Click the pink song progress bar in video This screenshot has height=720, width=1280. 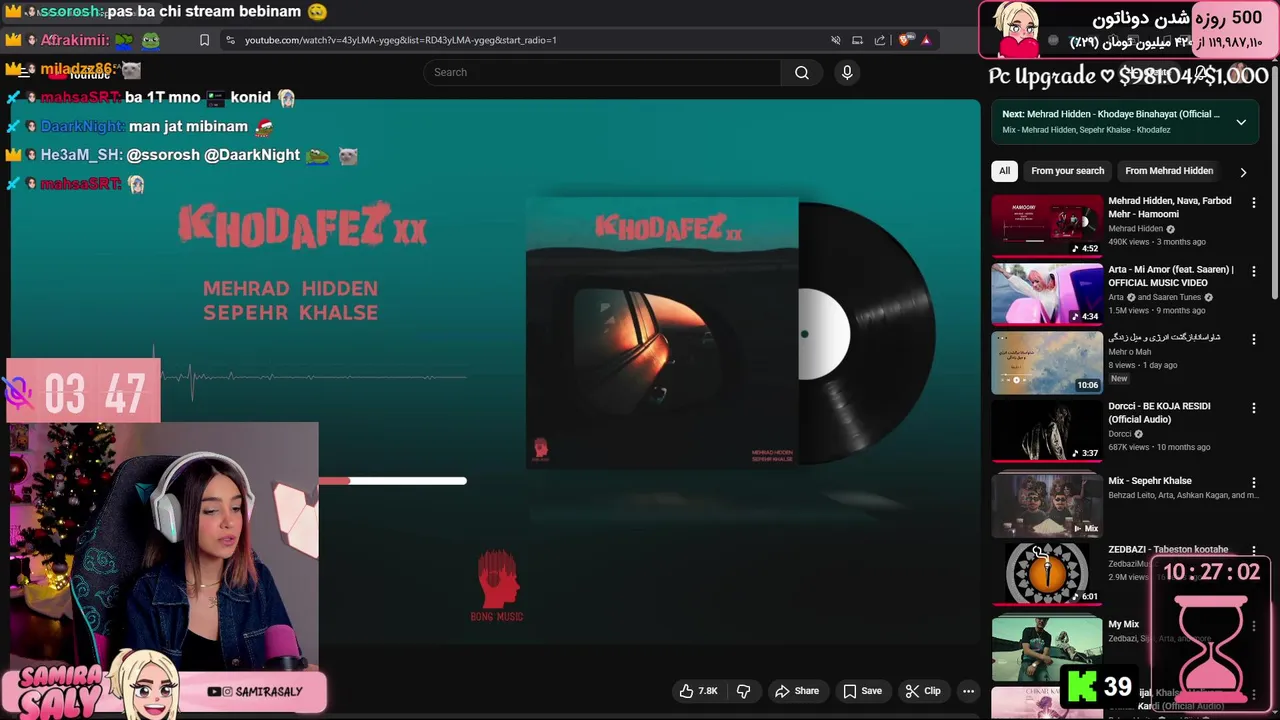392,481
